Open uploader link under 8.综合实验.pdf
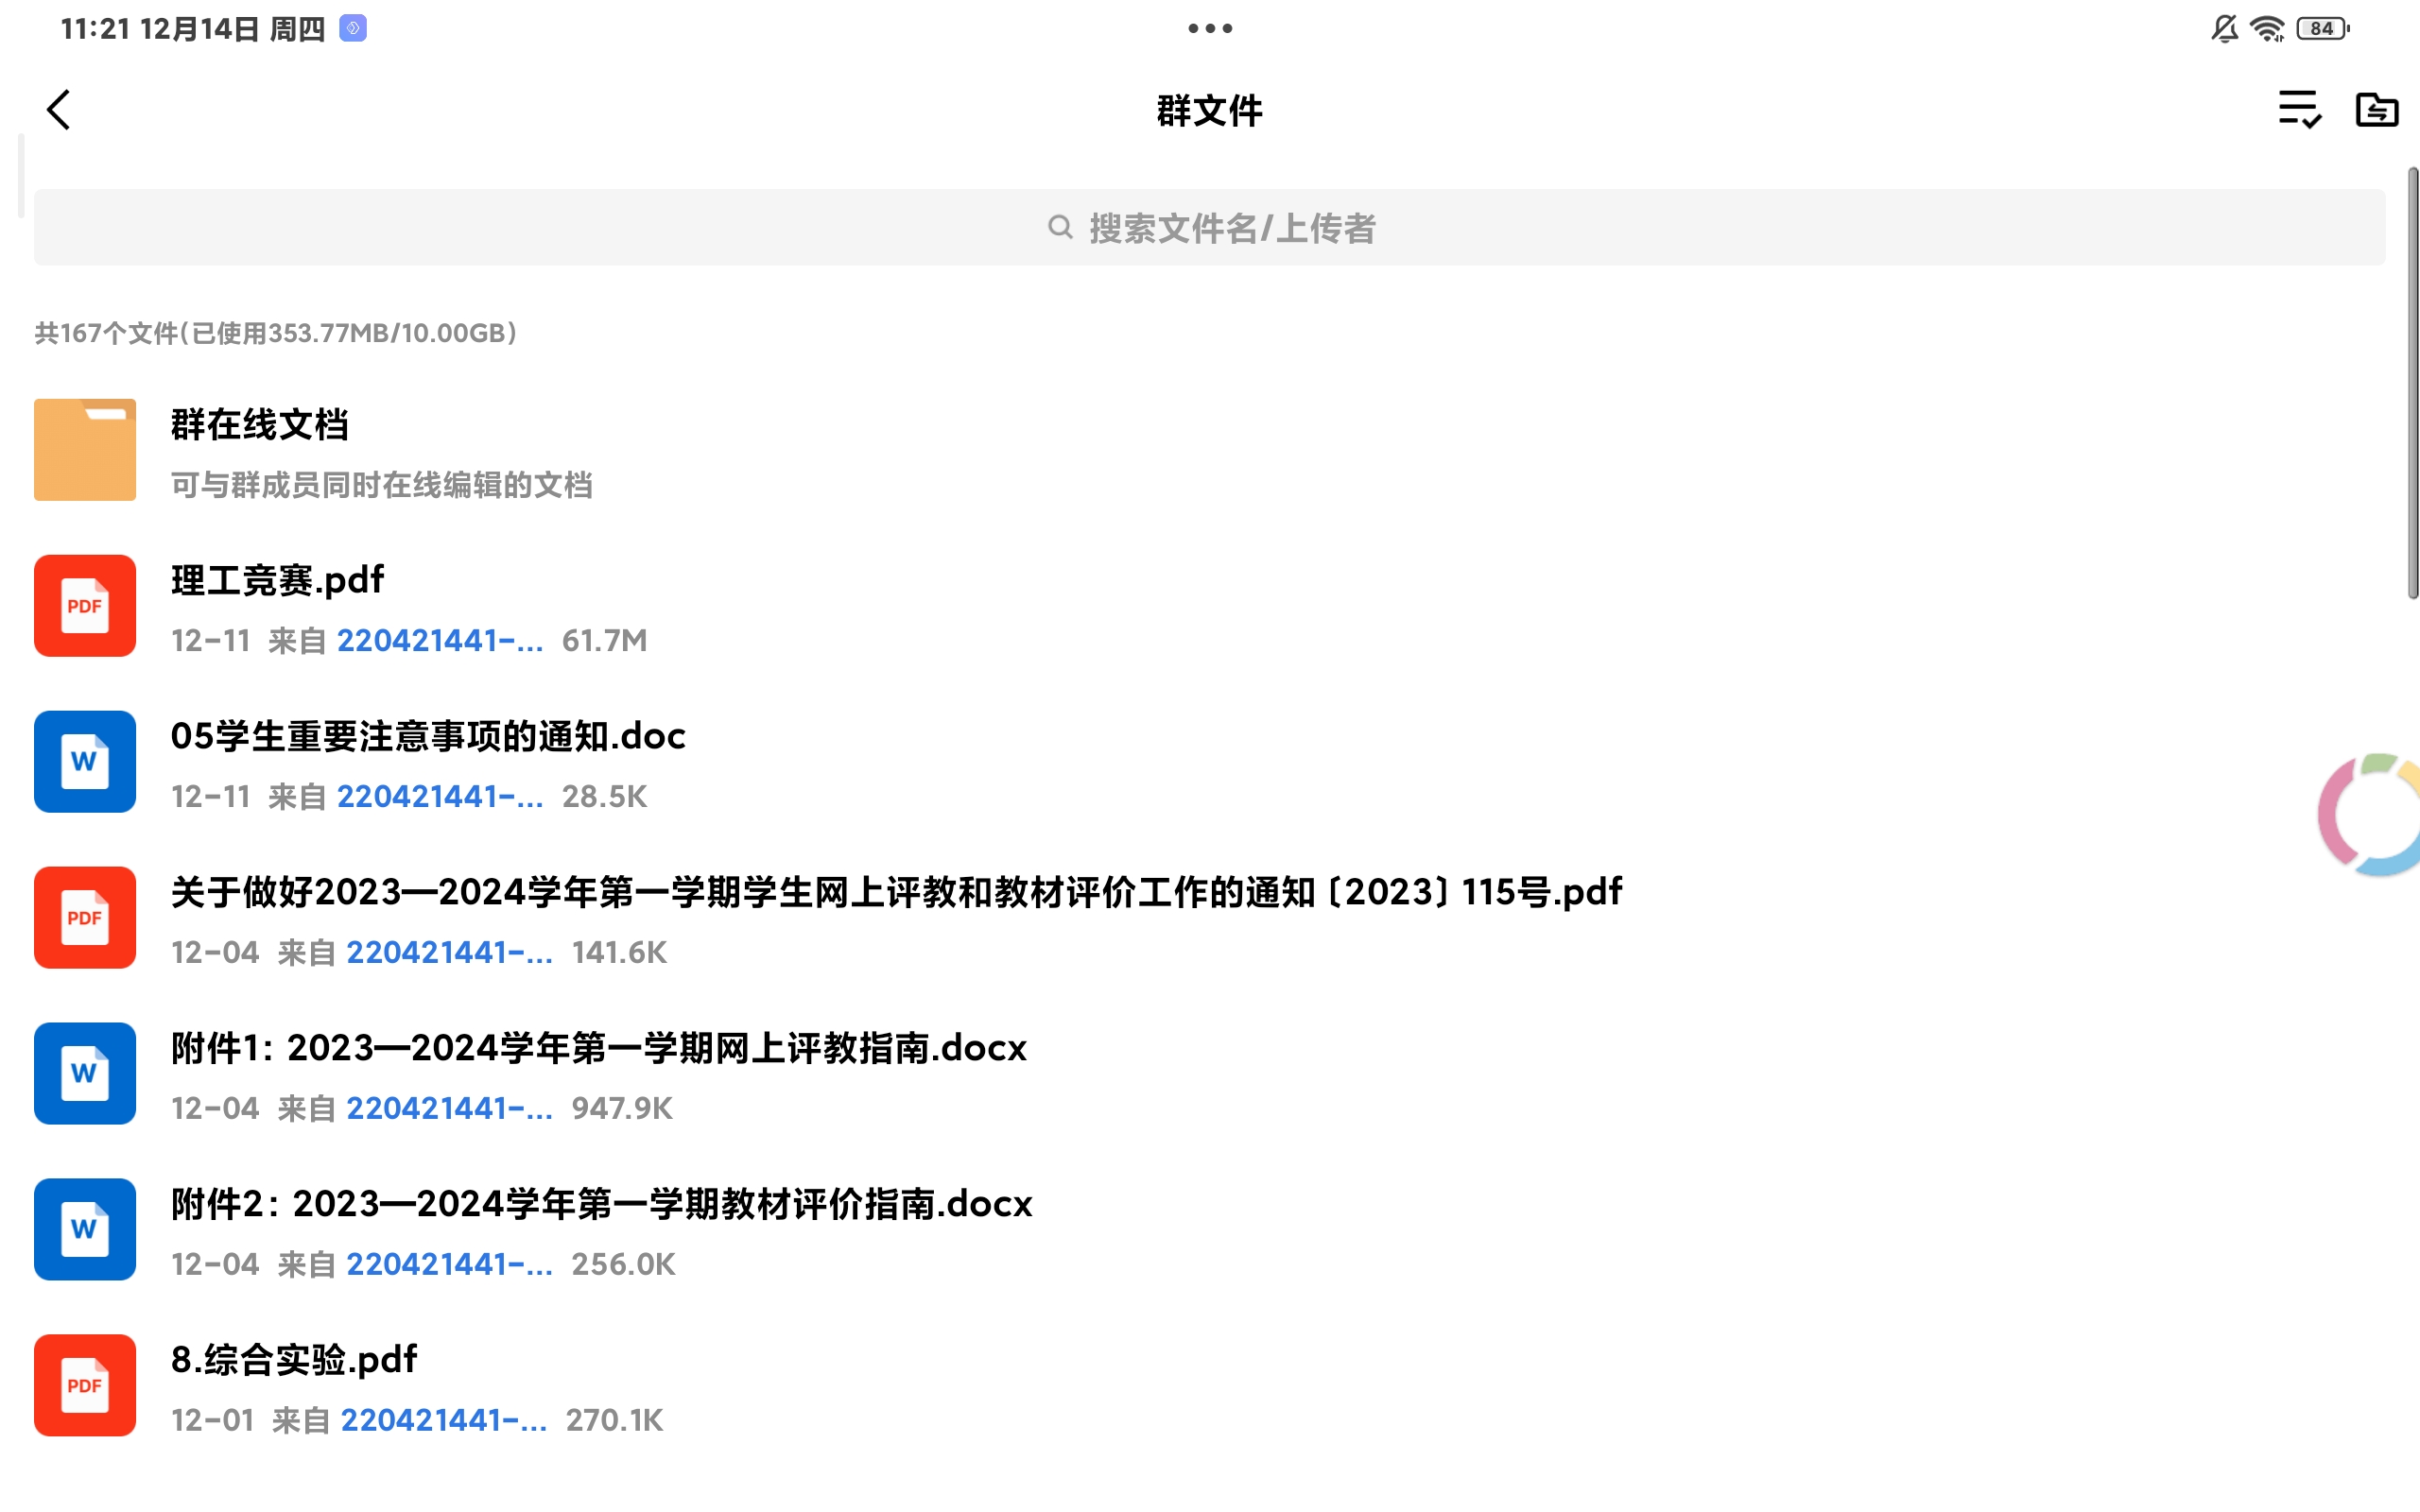This screenshot has height=1512, width=2420. point(444,1420)
